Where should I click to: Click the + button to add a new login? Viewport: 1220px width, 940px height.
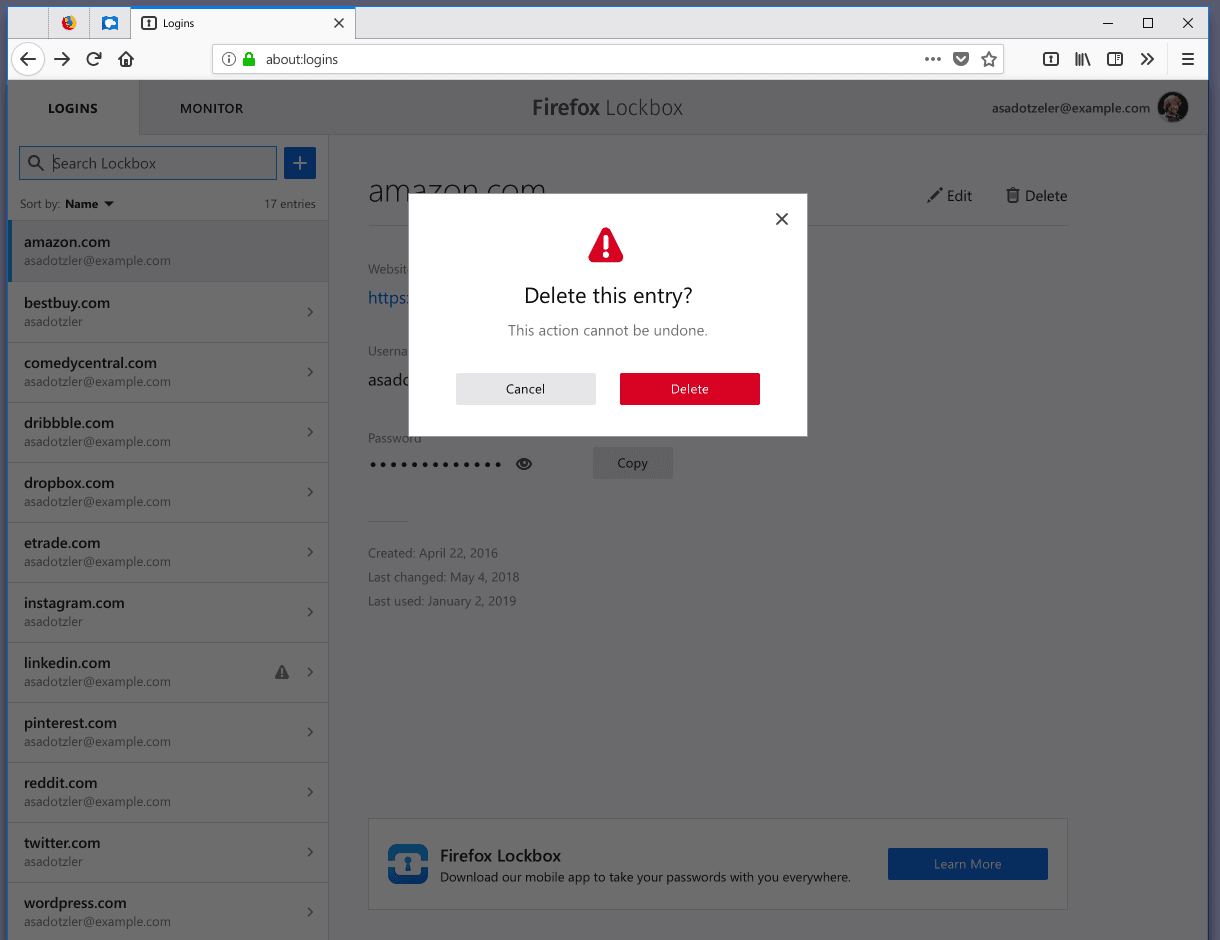coord(299,162)
